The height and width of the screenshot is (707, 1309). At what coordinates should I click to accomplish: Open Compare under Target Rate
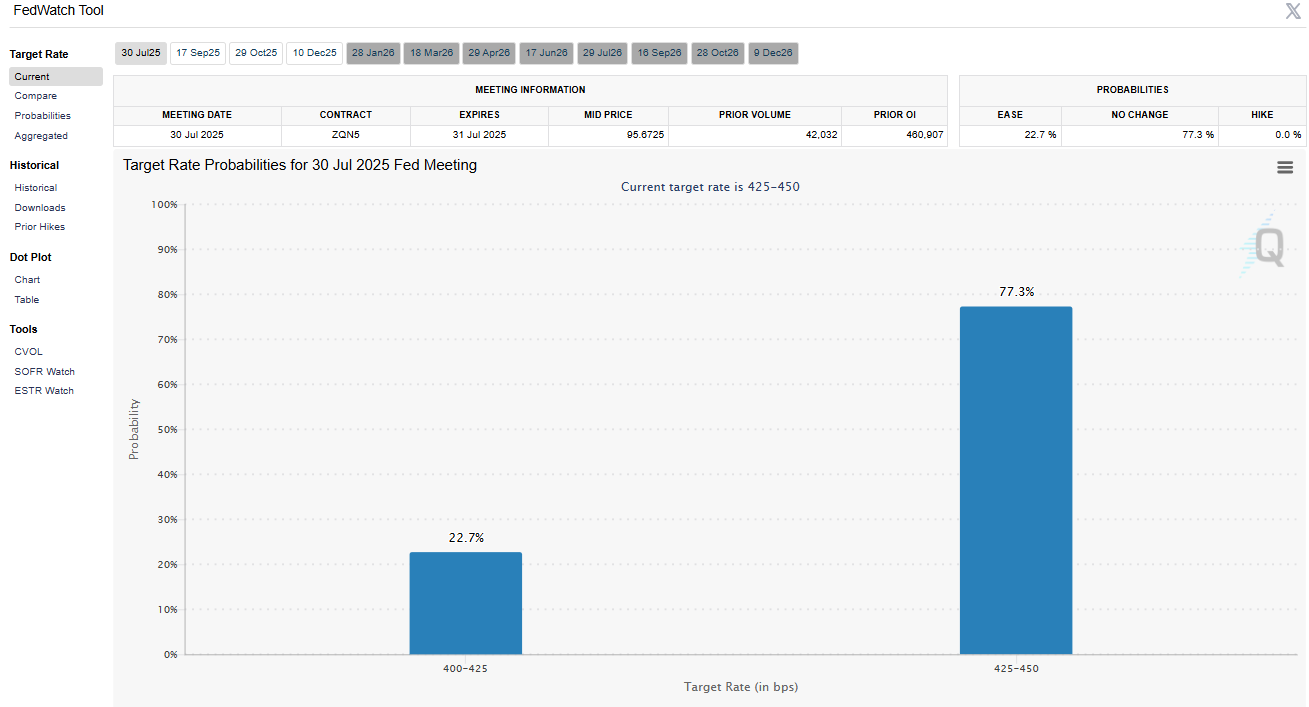pyautogui.click(x=35, y=96)
